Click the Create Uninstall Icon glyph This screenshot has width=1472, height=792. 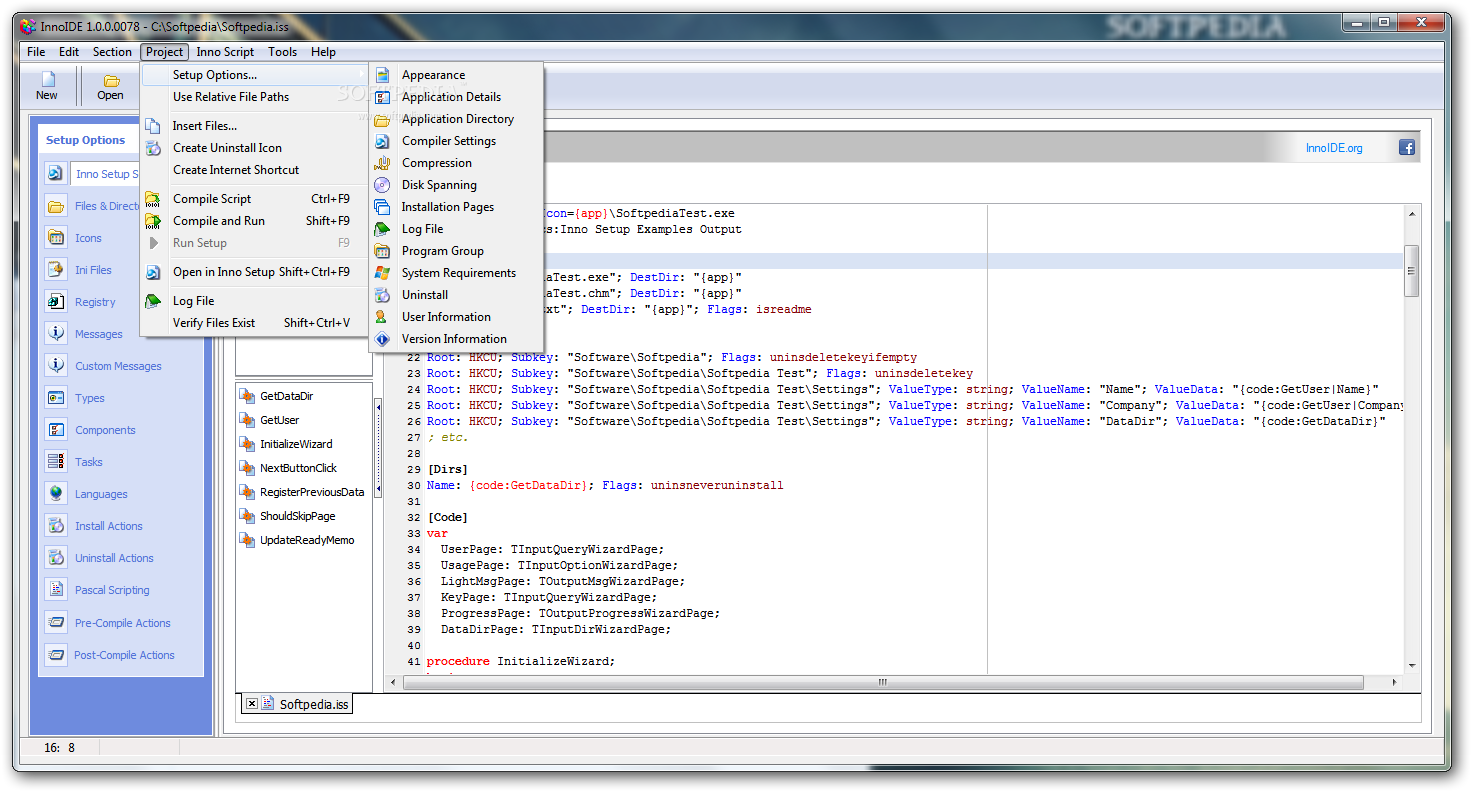153,148
